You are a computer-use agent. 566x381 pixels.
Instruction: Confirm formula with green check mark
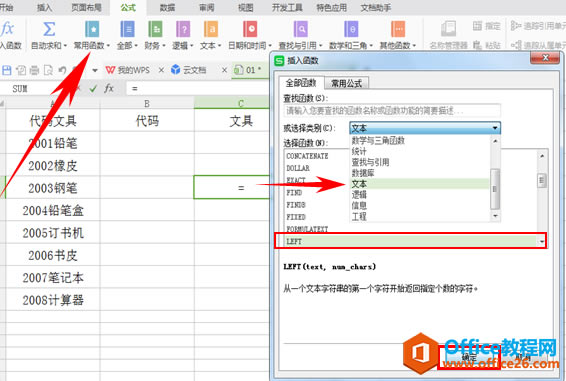pyautogui.click(x=93, y=88)
